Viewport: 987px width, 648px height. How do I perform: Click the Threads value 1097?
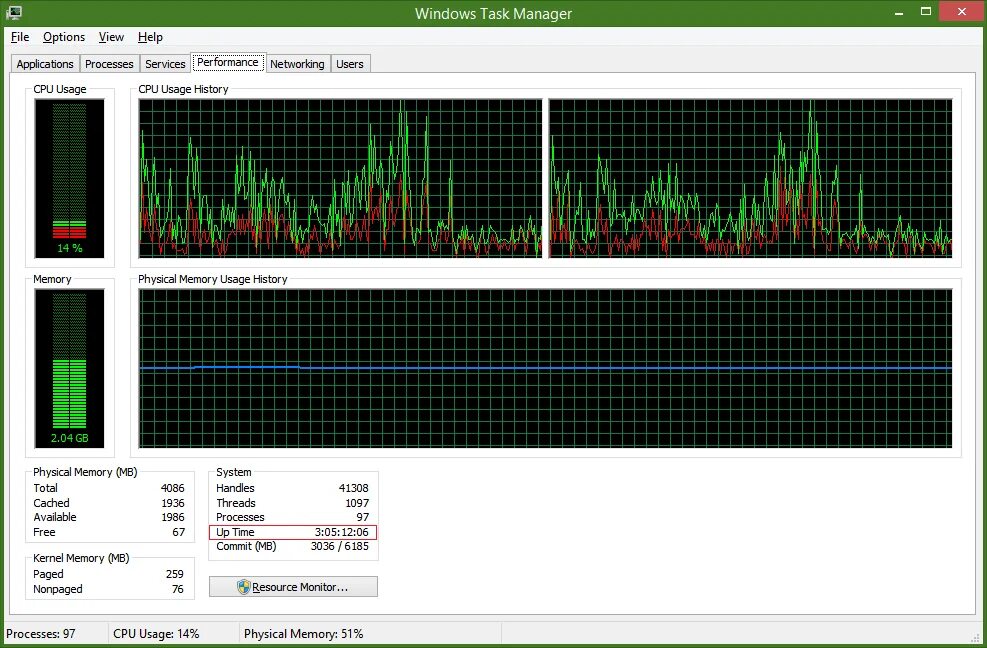(x=357, y=503)
